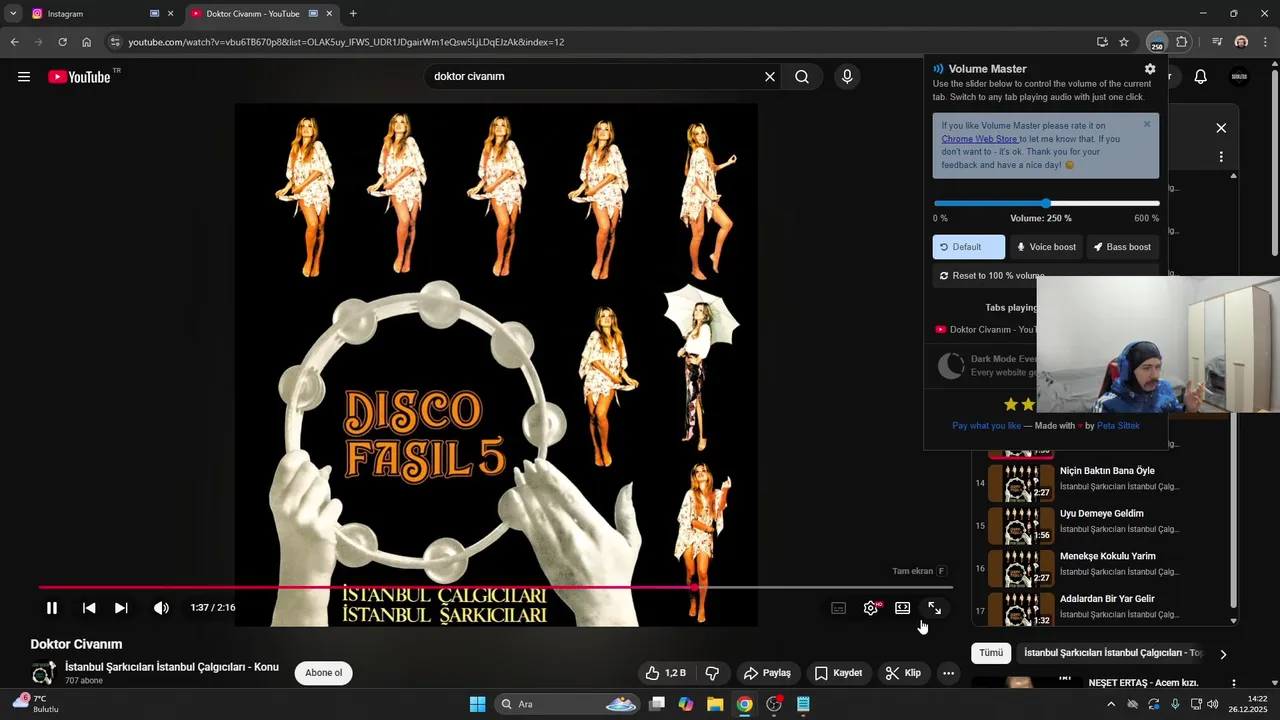Adjust the Volume Master volume slider
This screenshot has height=720, width=1280.
tap(1046, 203)
